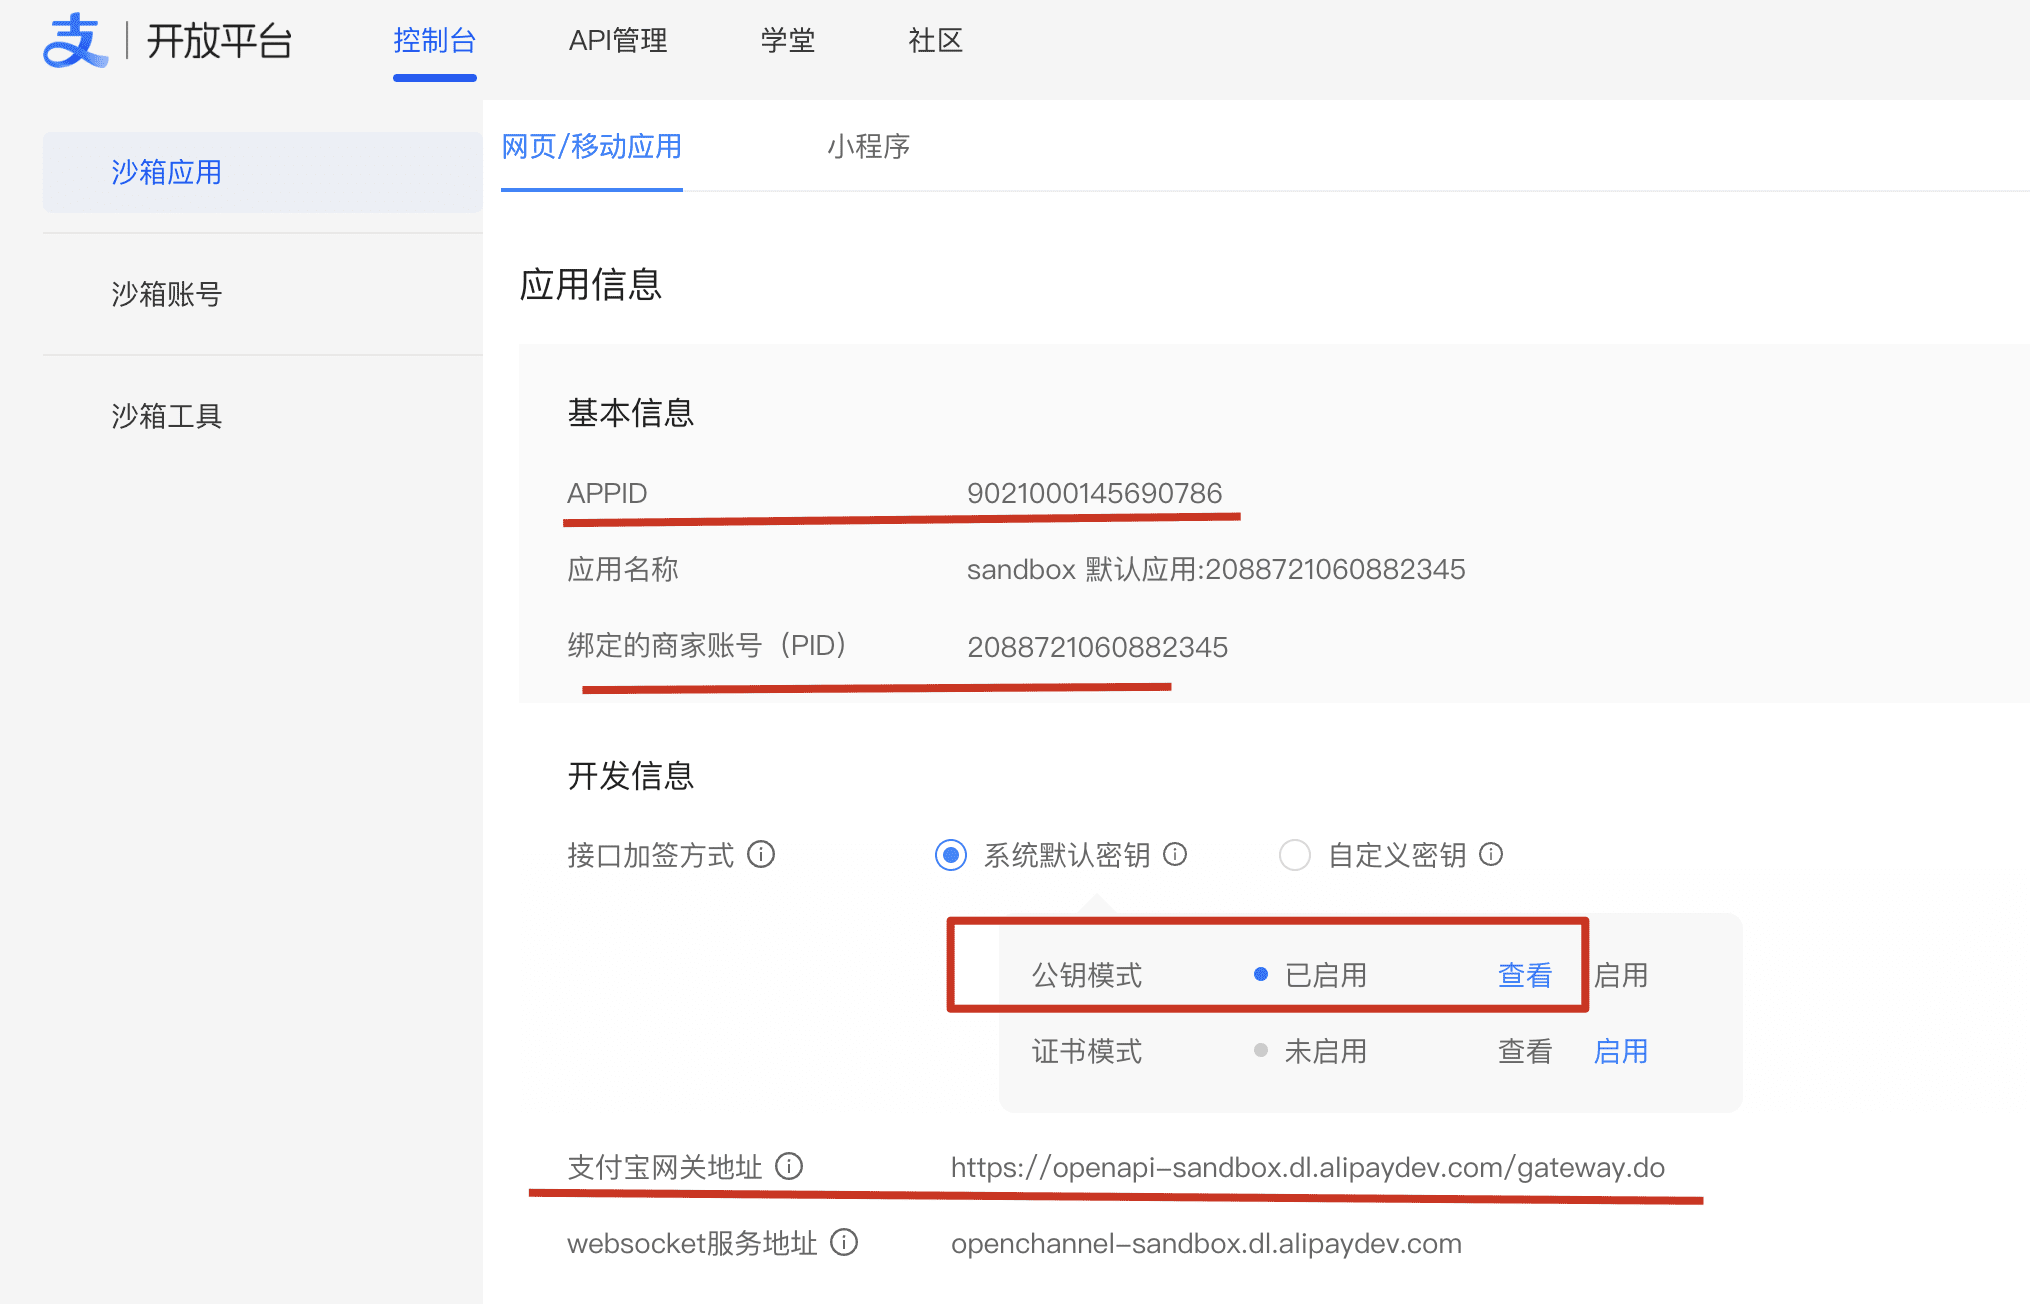Click the 未启用 status text
The height and width of the screenshot is (1304, 2030).
(1326, 1051)
